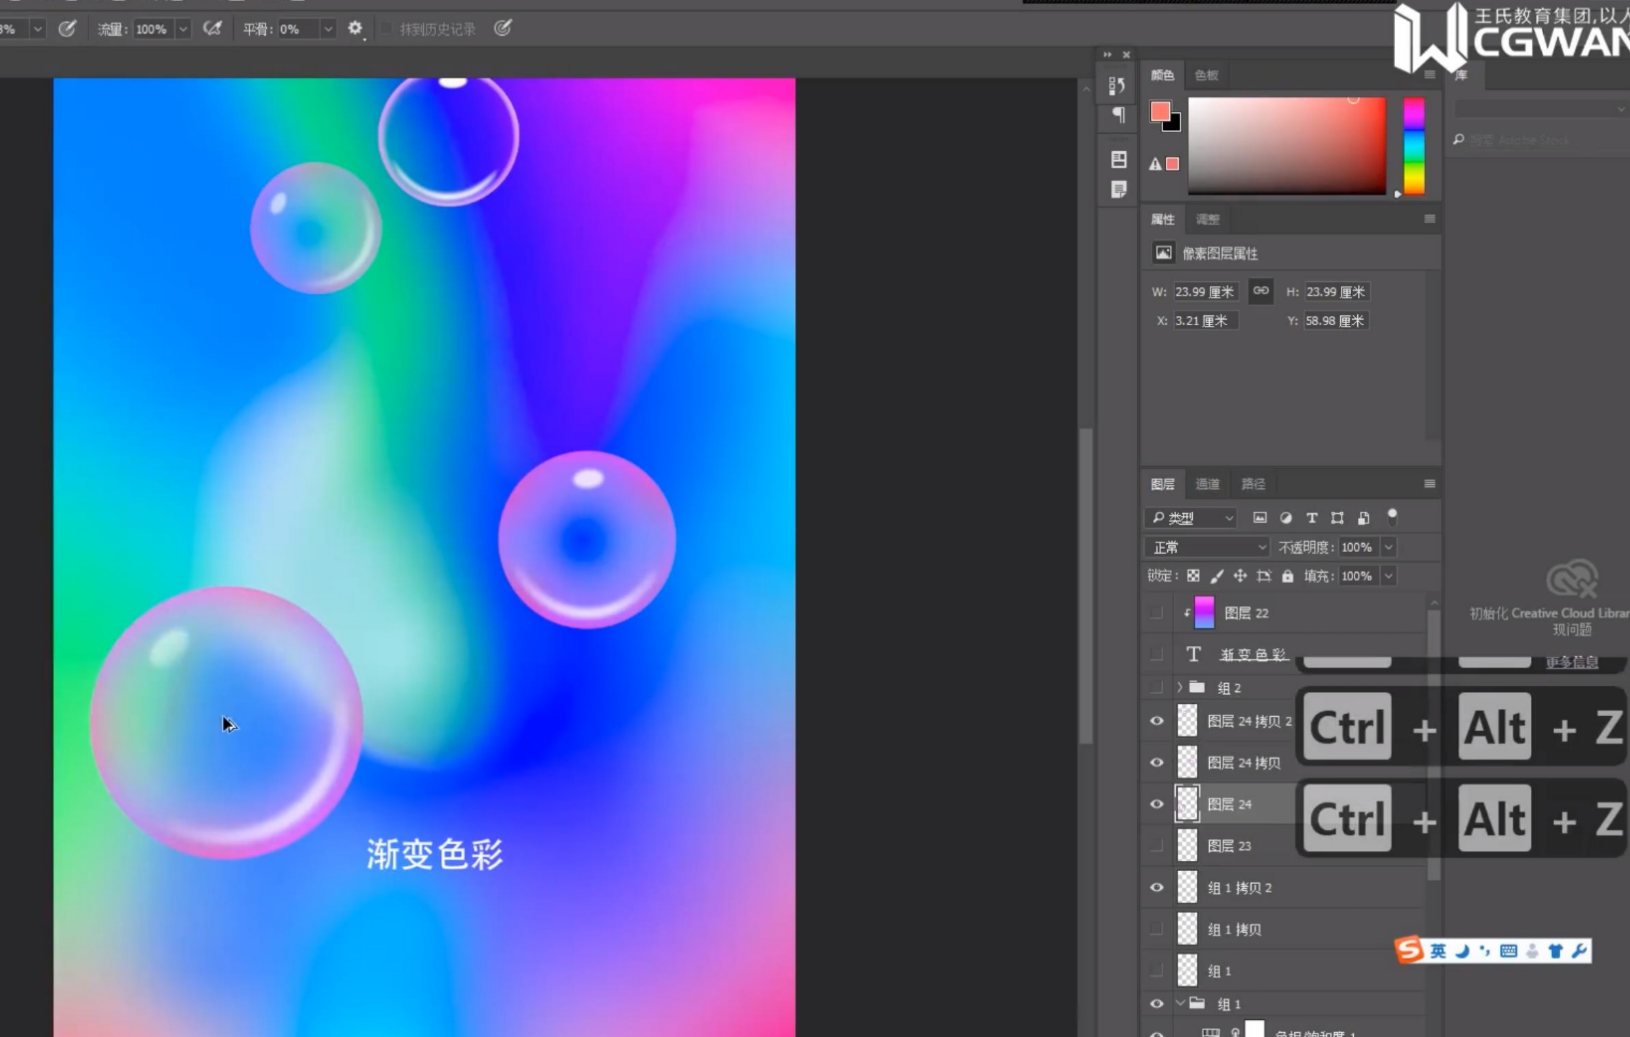The image size is (1630, 1037).
Task: Enable 抹到历史记录 checkbox
Action: click(386, 29)
